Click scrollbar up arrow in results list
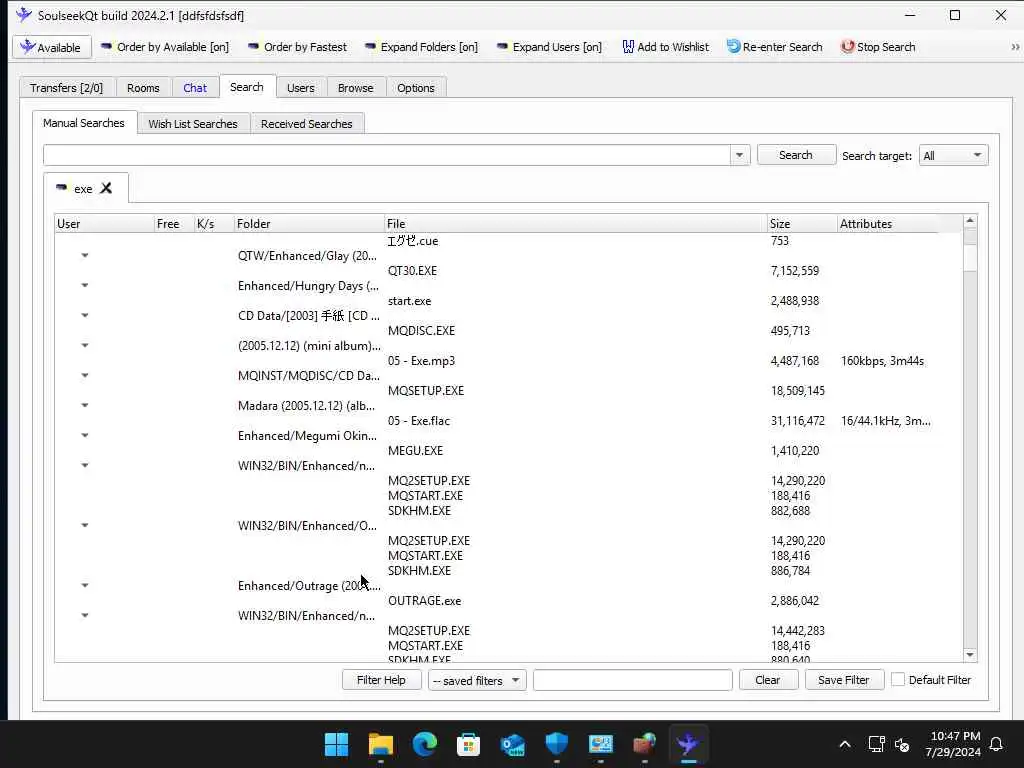 [x=970, y=221]
